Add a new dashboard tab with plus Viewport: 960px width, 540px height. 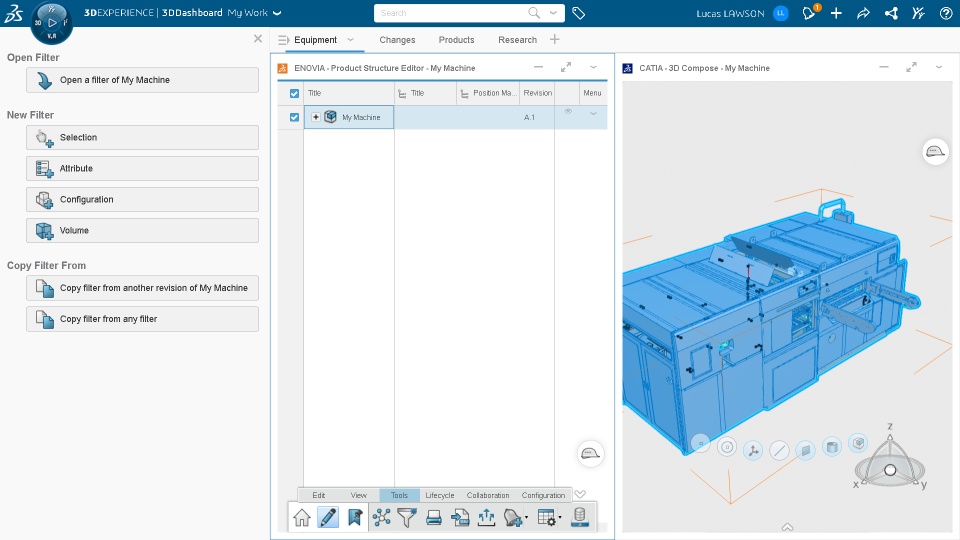pos(555,39)
